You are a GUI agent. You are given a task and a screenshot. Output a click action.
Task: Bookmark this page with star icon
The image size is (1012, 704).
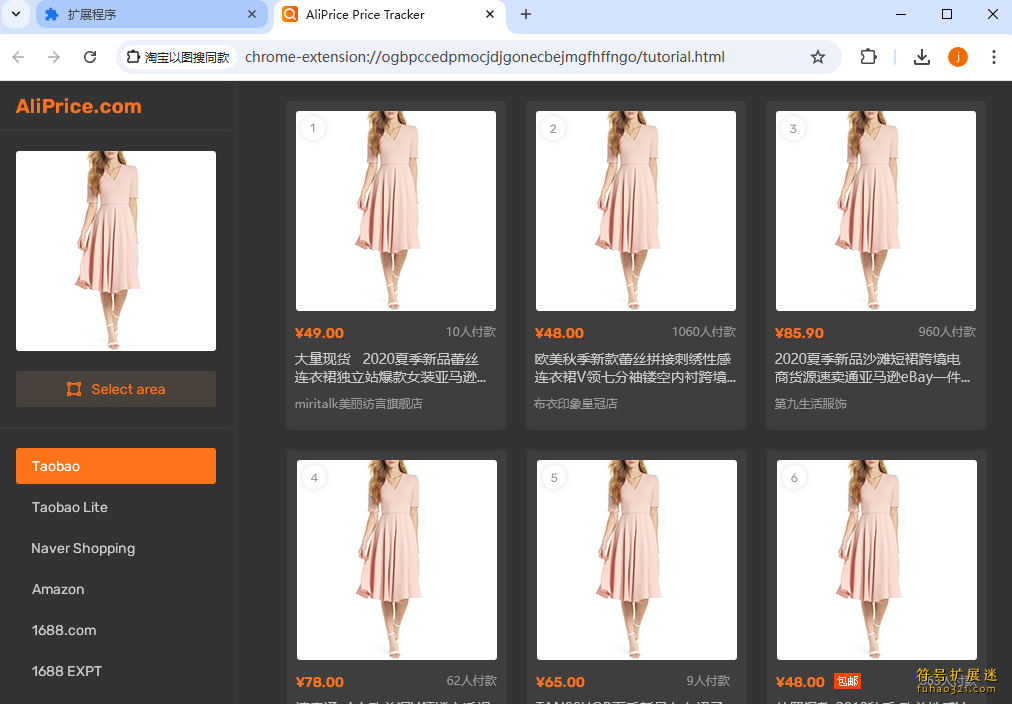818,57
